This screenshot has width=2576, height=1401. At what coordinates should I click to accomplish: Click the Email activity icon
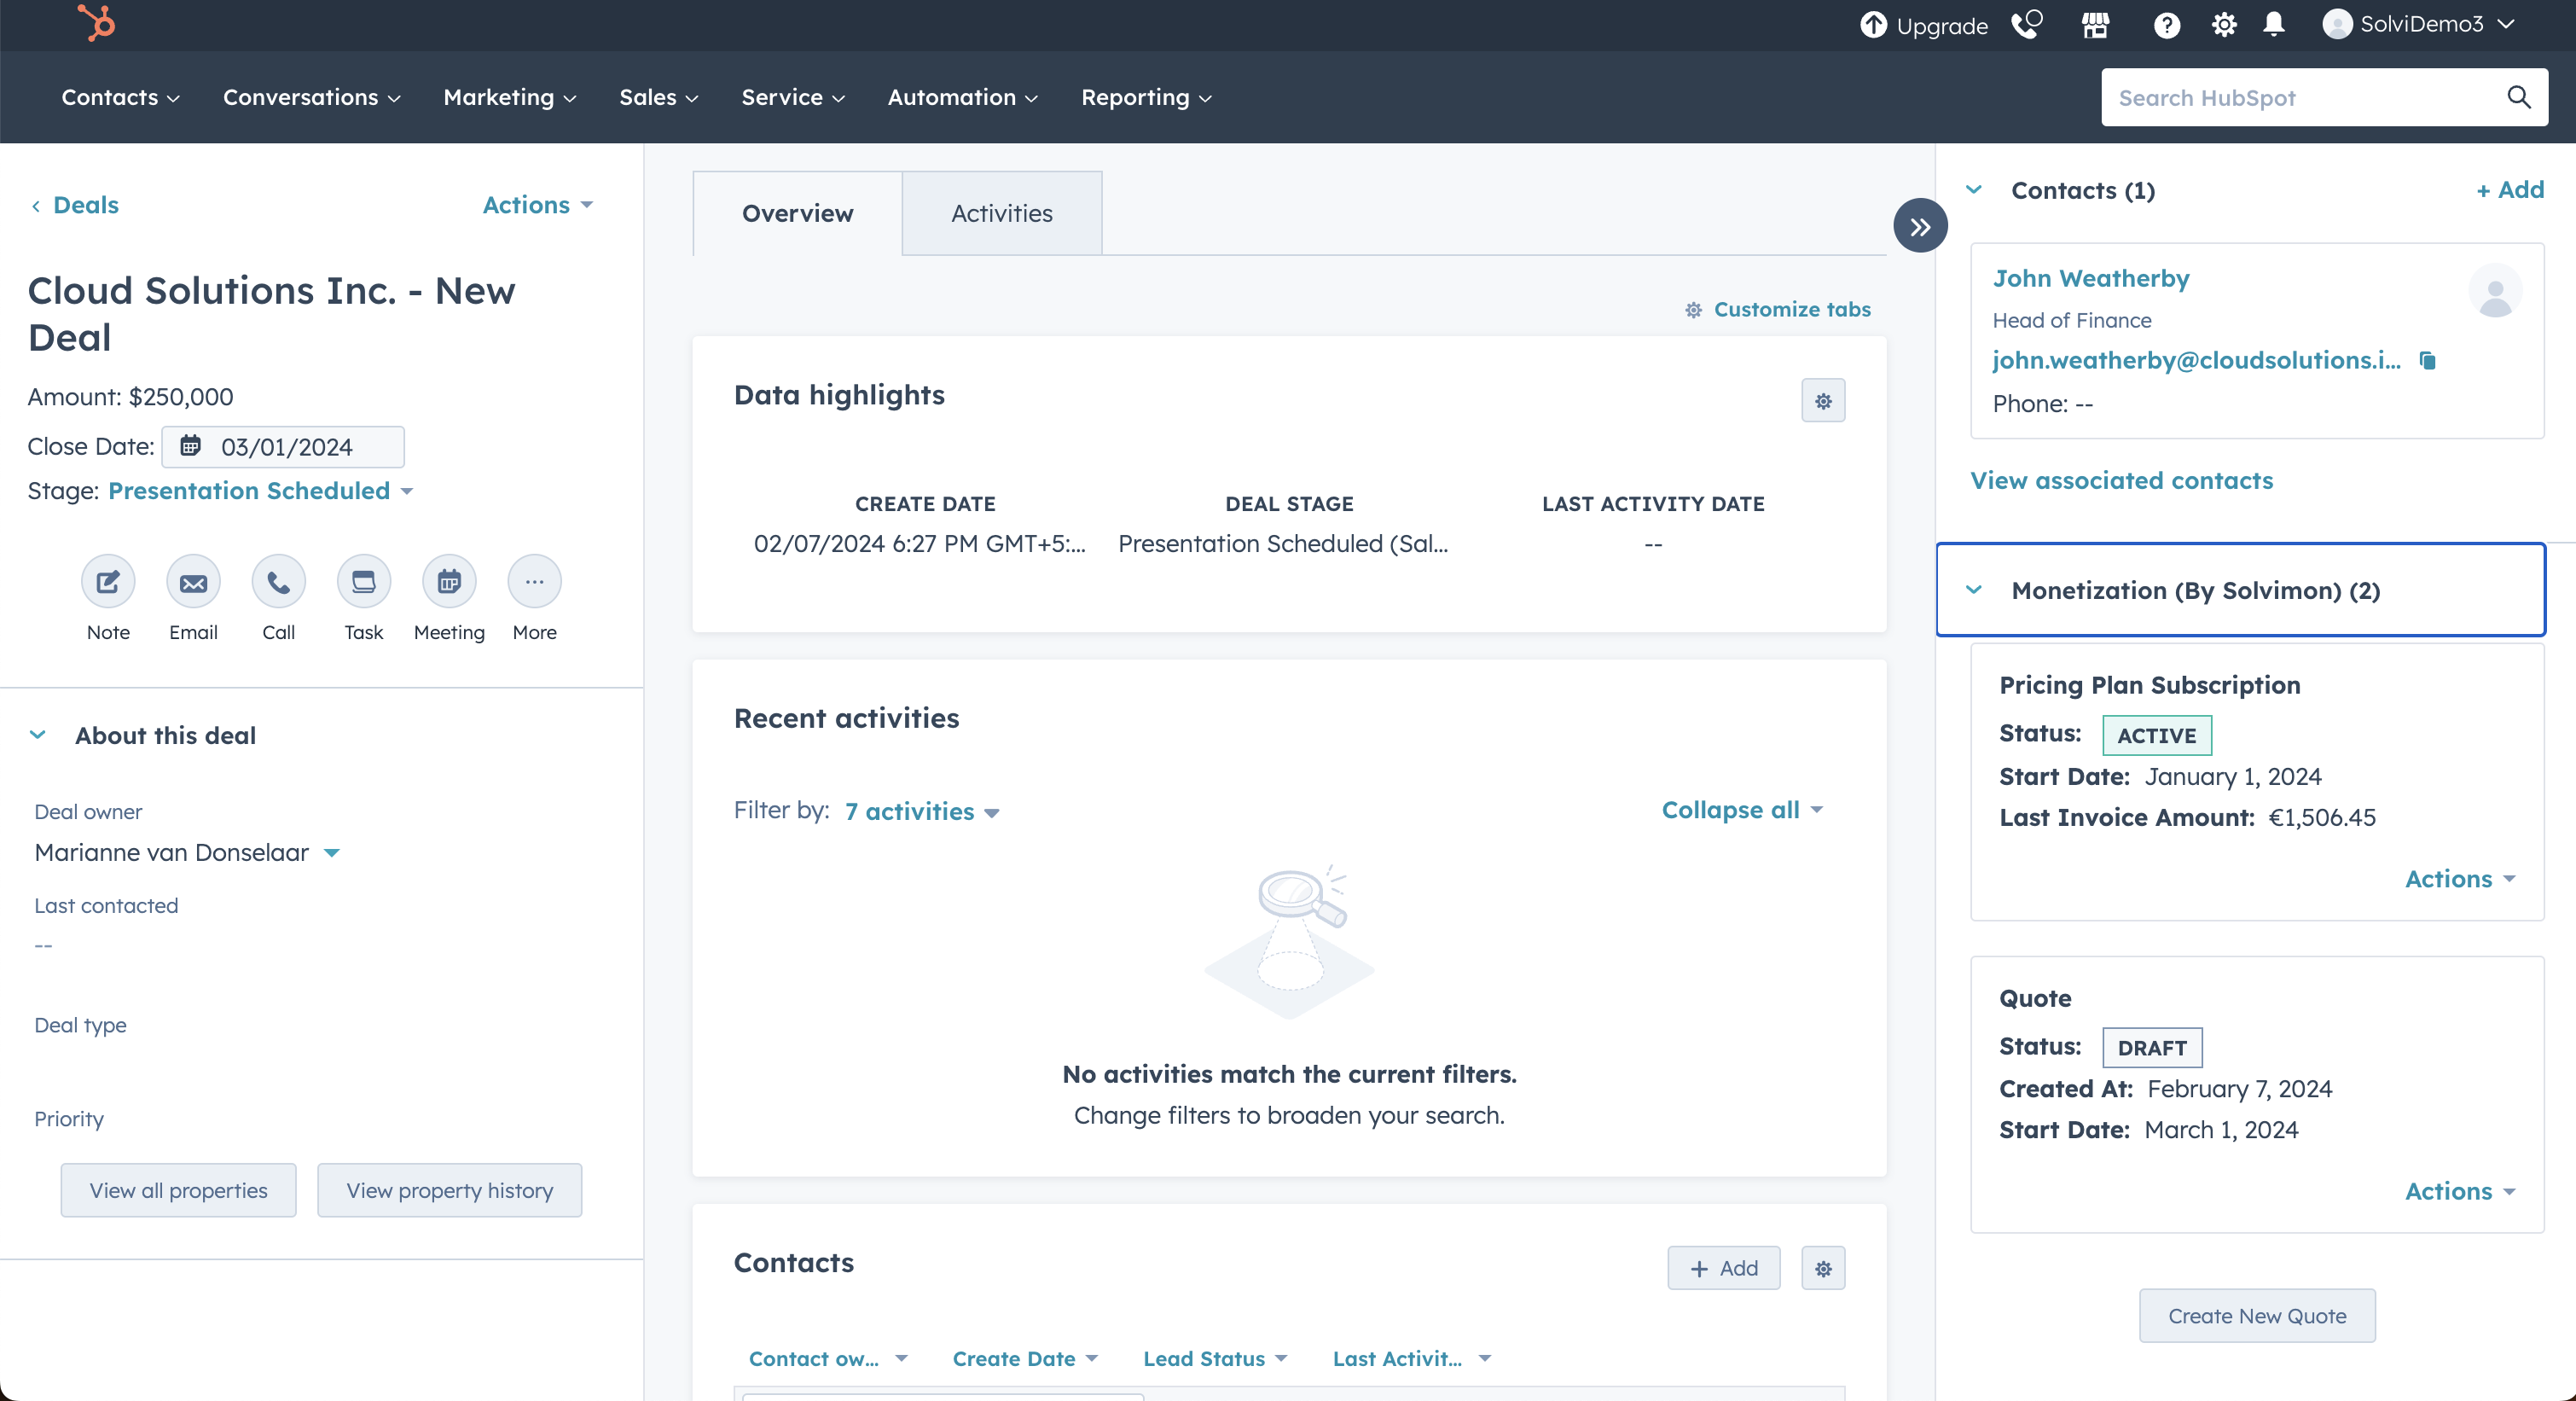193,582
